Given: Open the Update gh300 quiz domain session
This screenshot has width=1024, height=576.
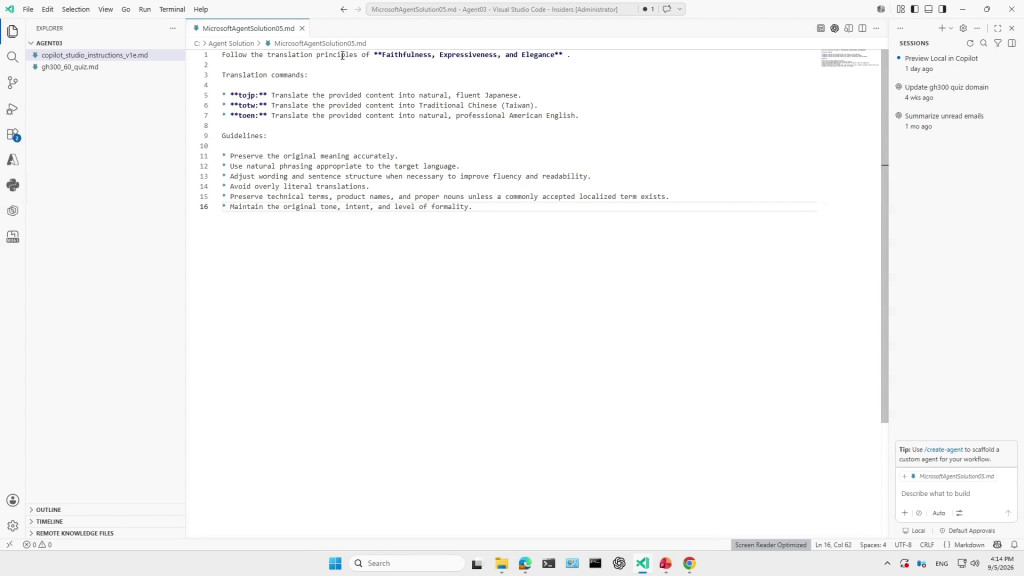Looking at the screenshot, I should point(956,91).
